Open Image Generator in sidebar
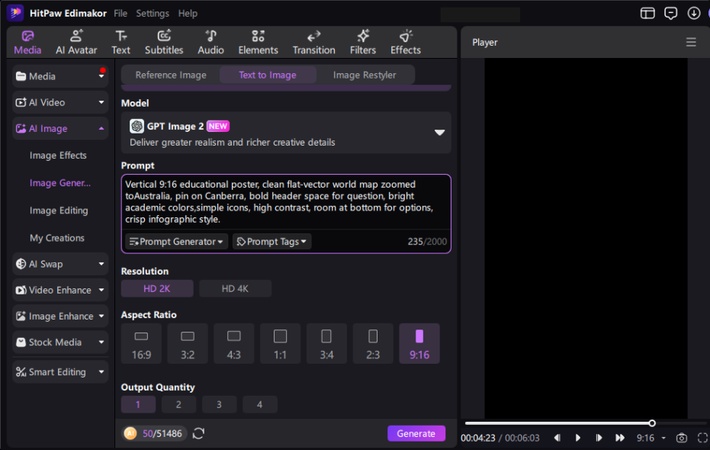The height and width of the screenshot is (450, 710). pos(60,183)
